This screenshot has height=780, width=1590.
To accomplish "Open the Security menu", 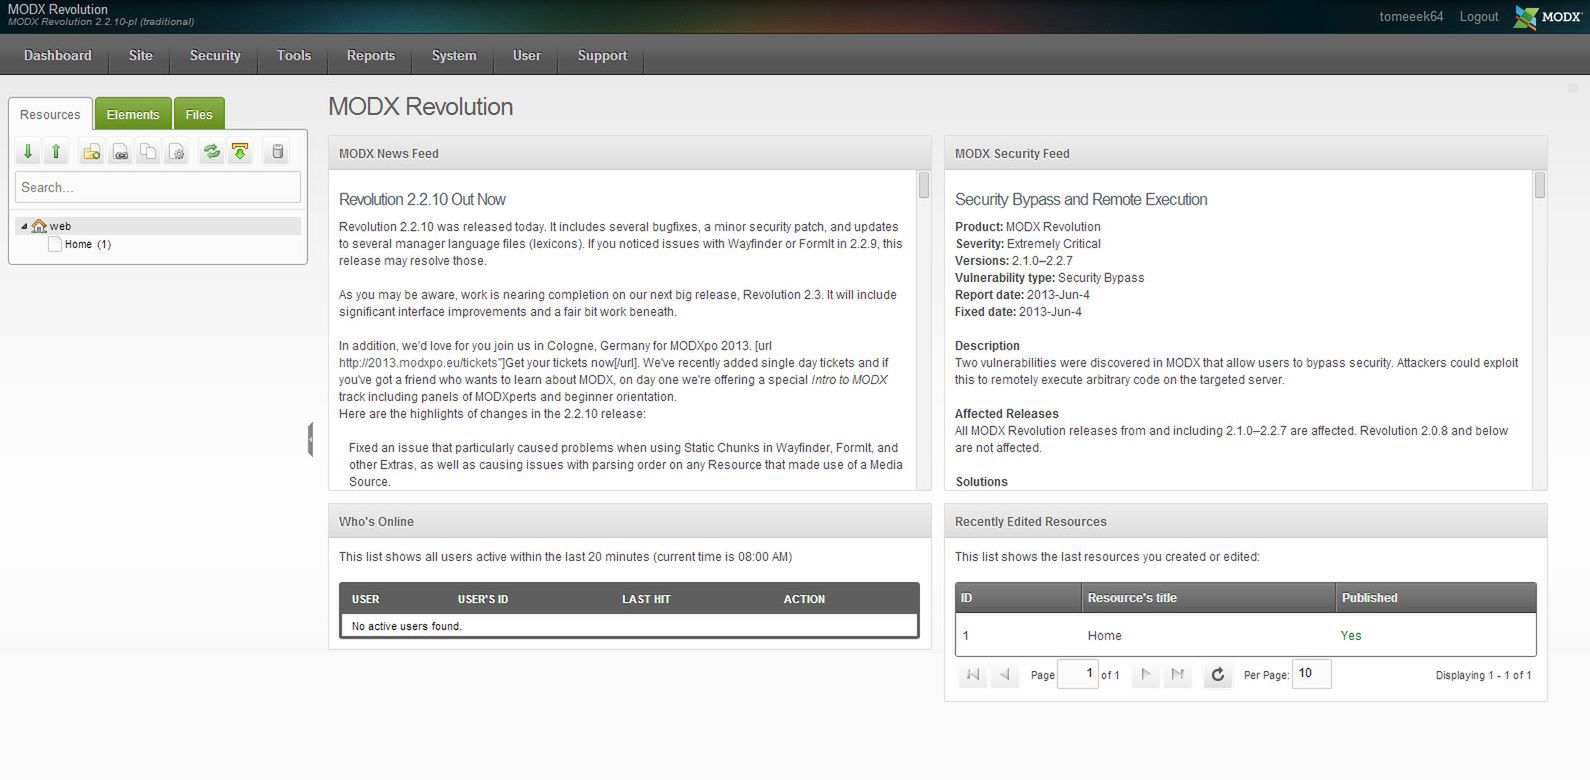I will 215,55.
